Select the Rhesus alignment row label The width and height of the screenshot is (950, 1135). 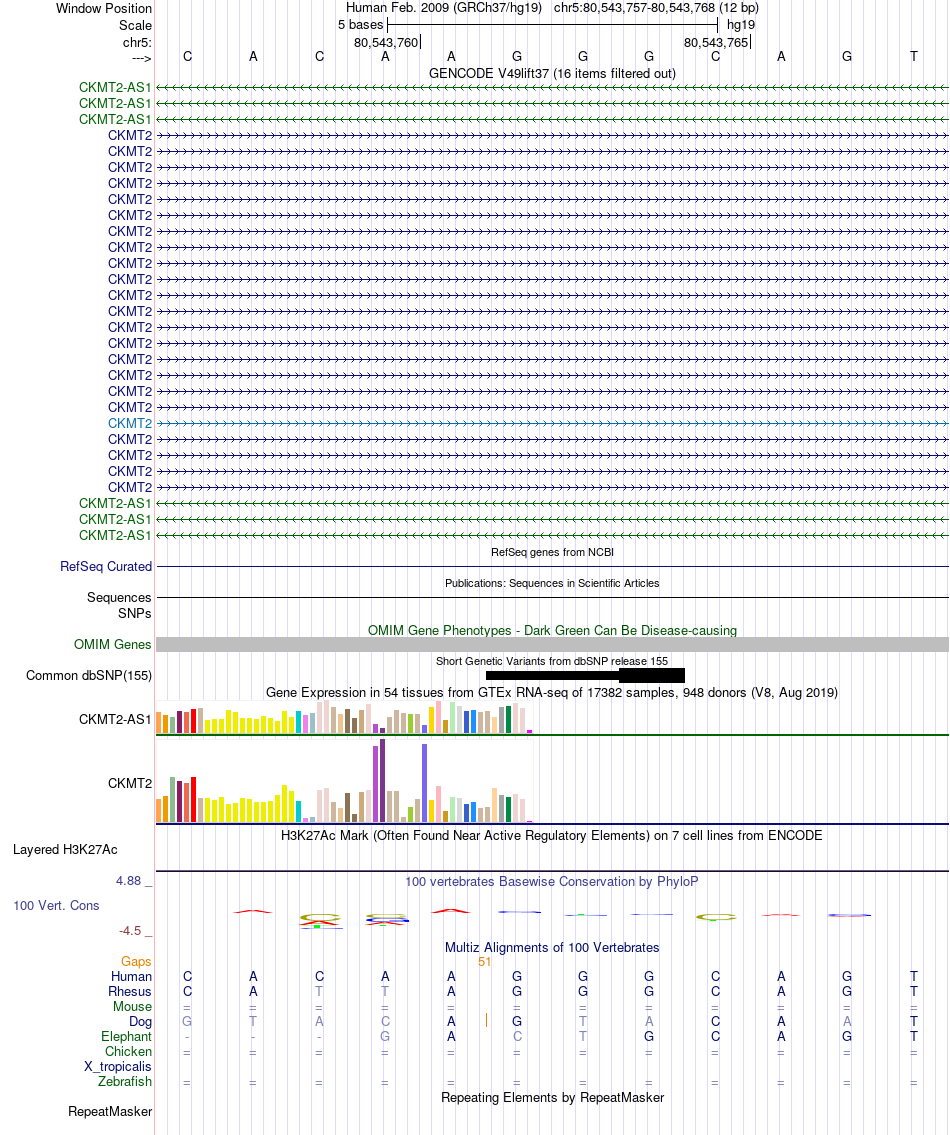[130, 992]
